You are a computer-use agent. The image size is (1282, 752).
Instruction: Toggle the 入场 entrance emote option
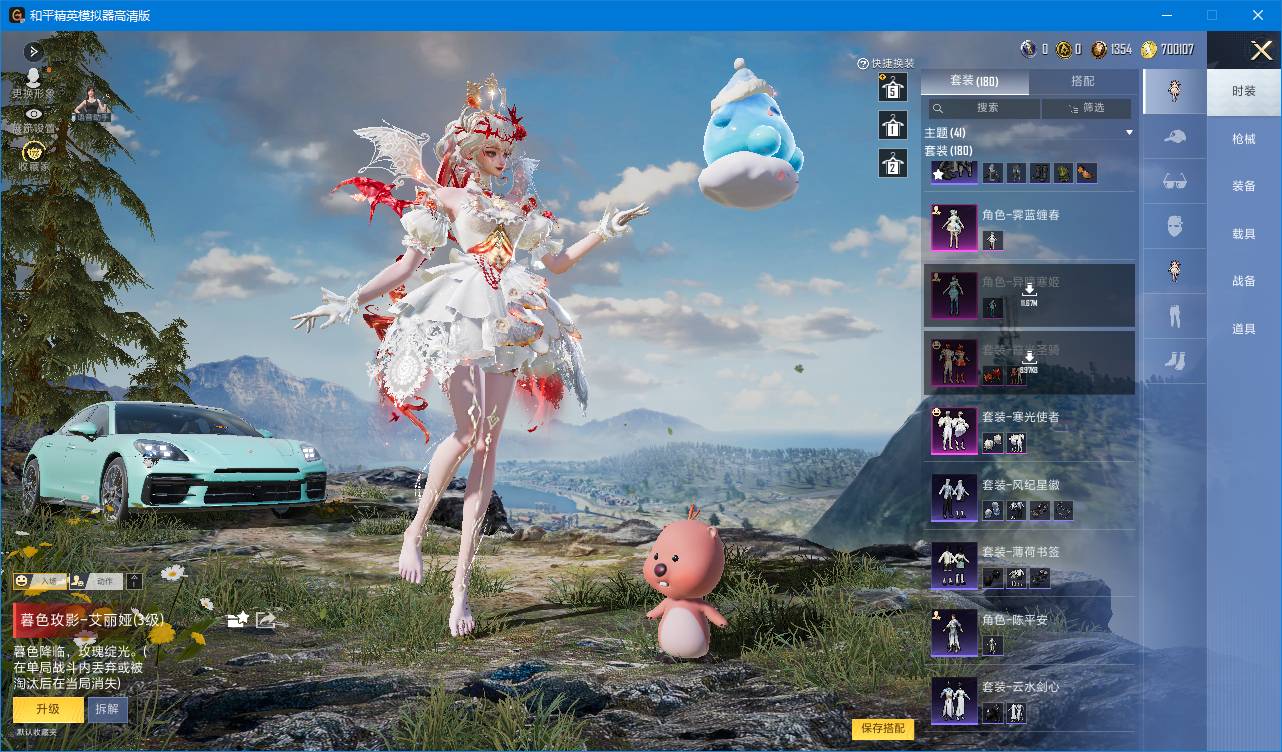coord(40,581)
